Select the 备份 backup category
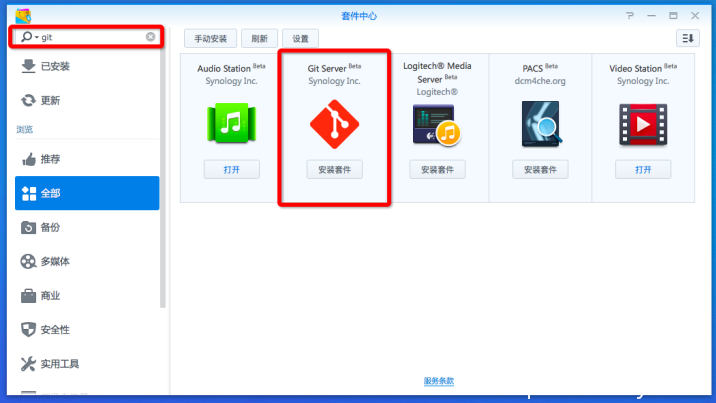 point(87,227)
